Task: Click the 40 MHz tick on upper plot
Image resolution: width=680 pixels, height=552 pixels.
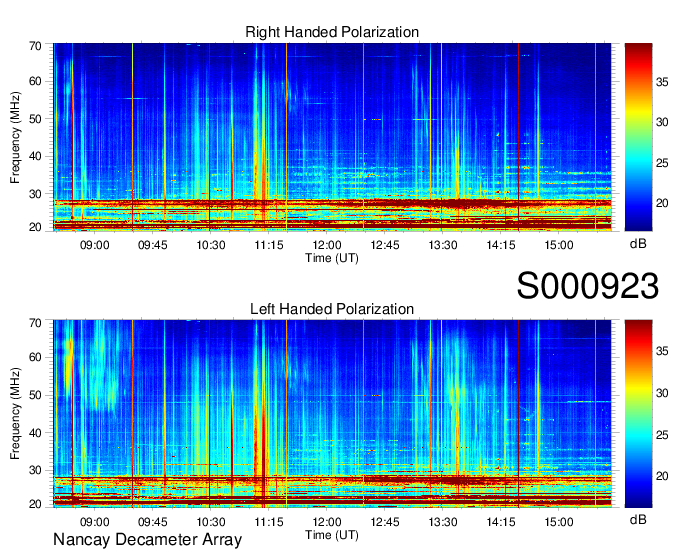Action: coord(35,156)
